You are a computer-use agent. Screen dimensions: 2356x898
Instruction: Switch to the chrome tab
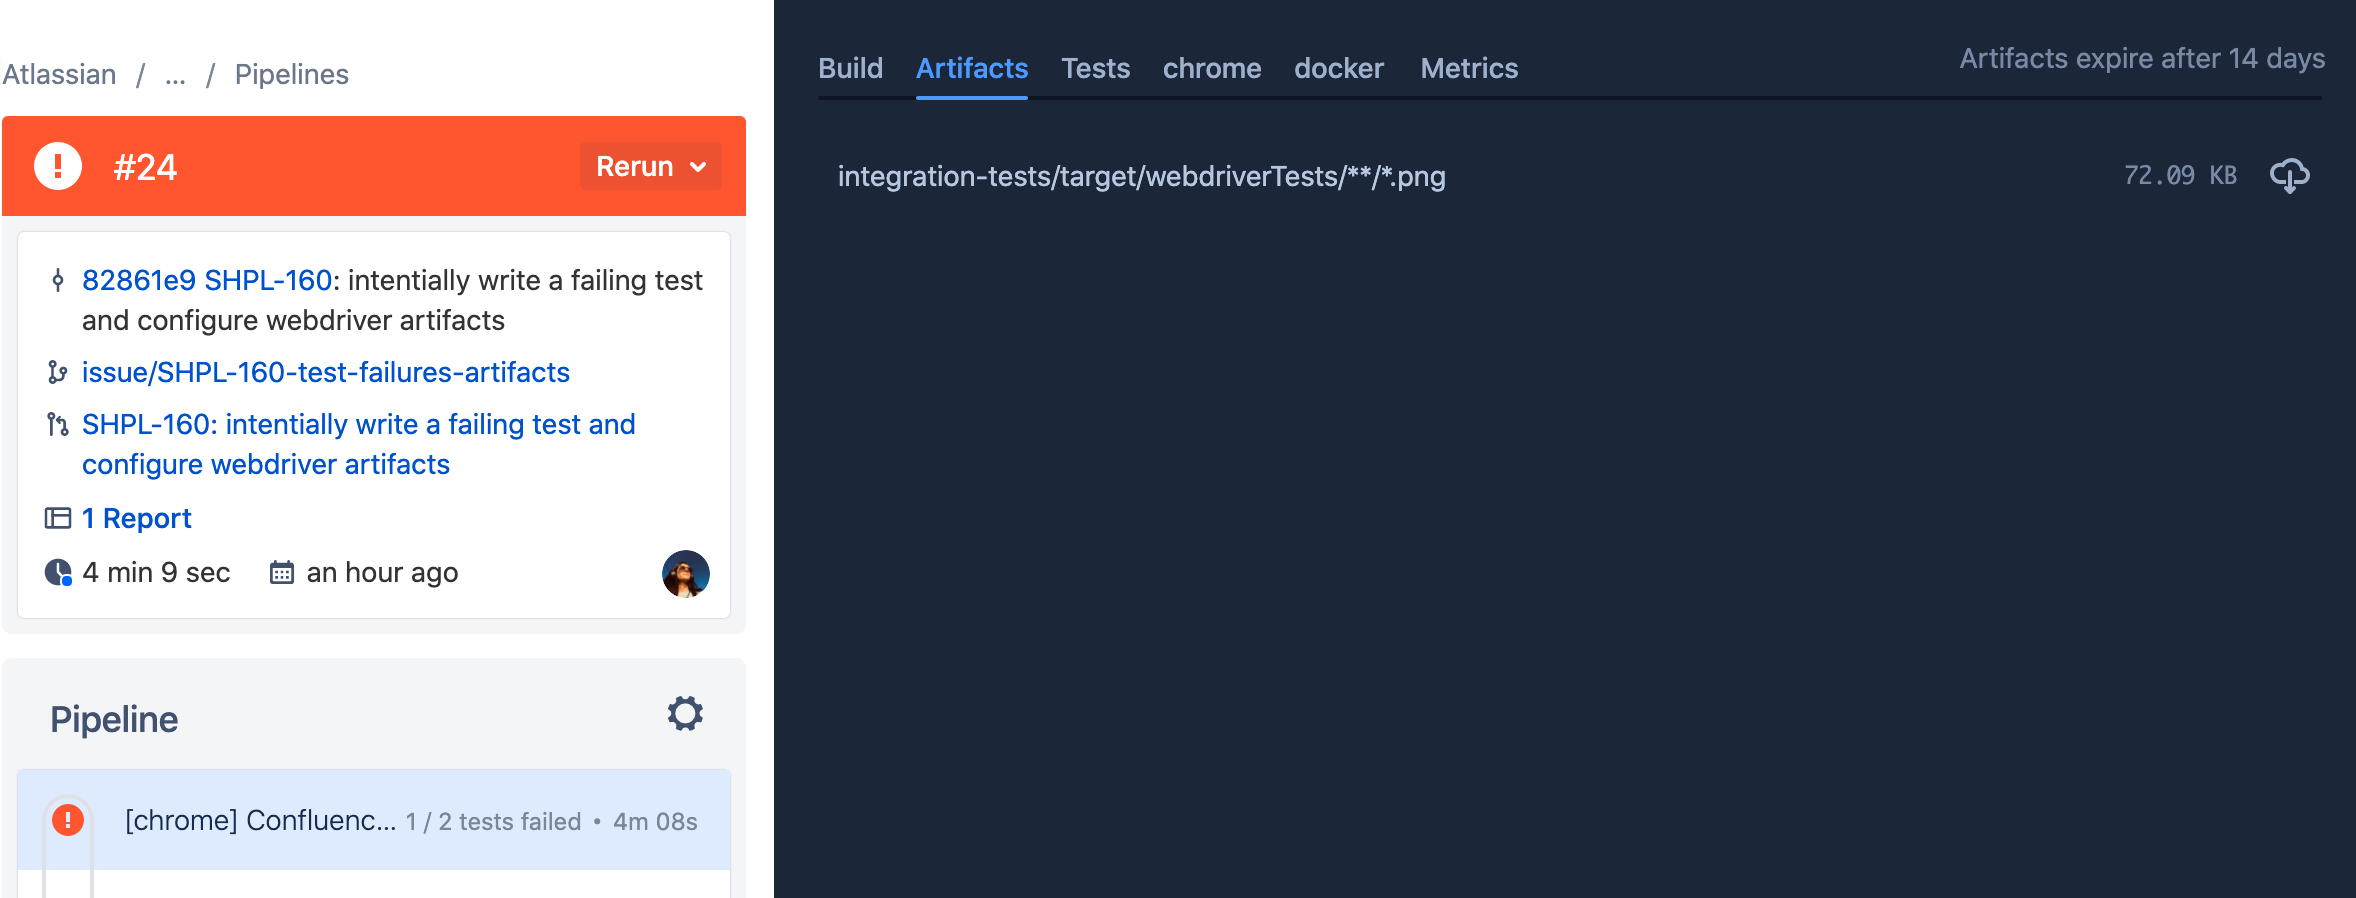1212,68
